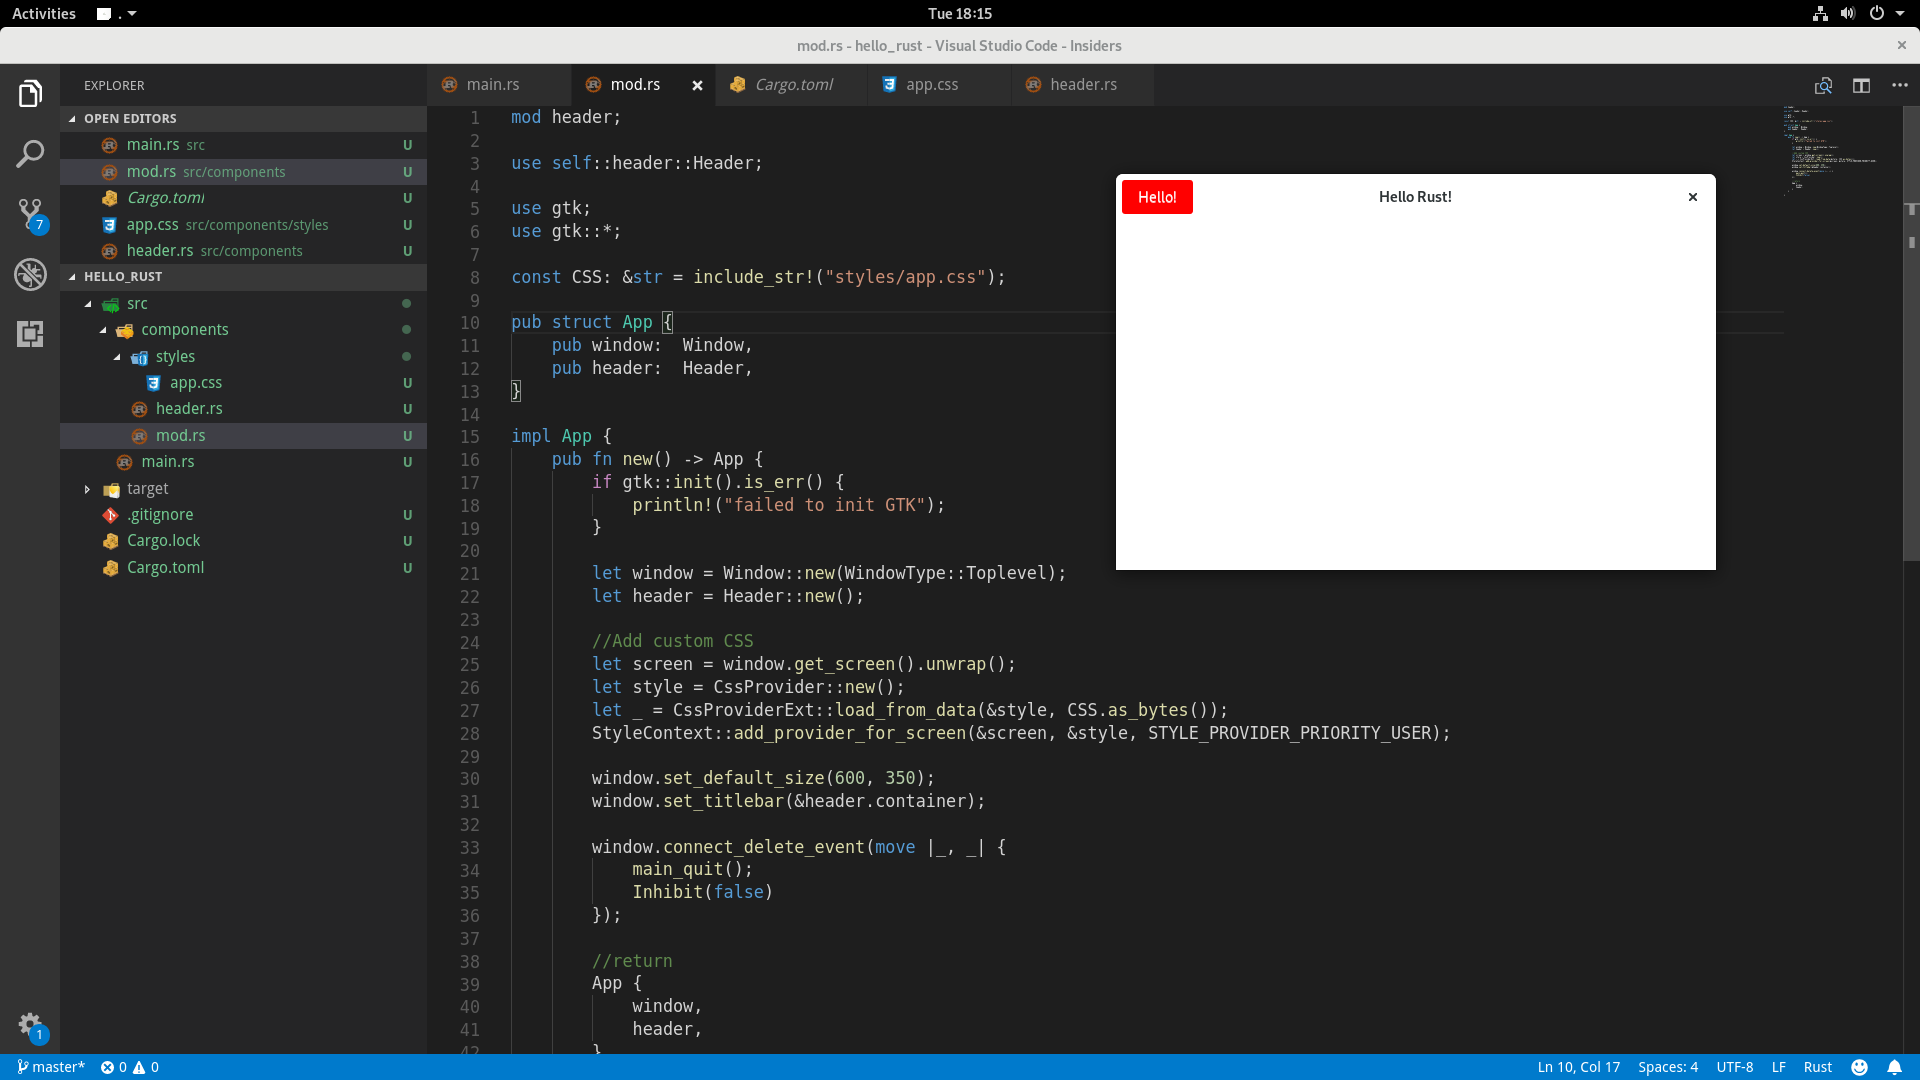
Task: Collapse the components folder
Action: (x=102, y=330)
